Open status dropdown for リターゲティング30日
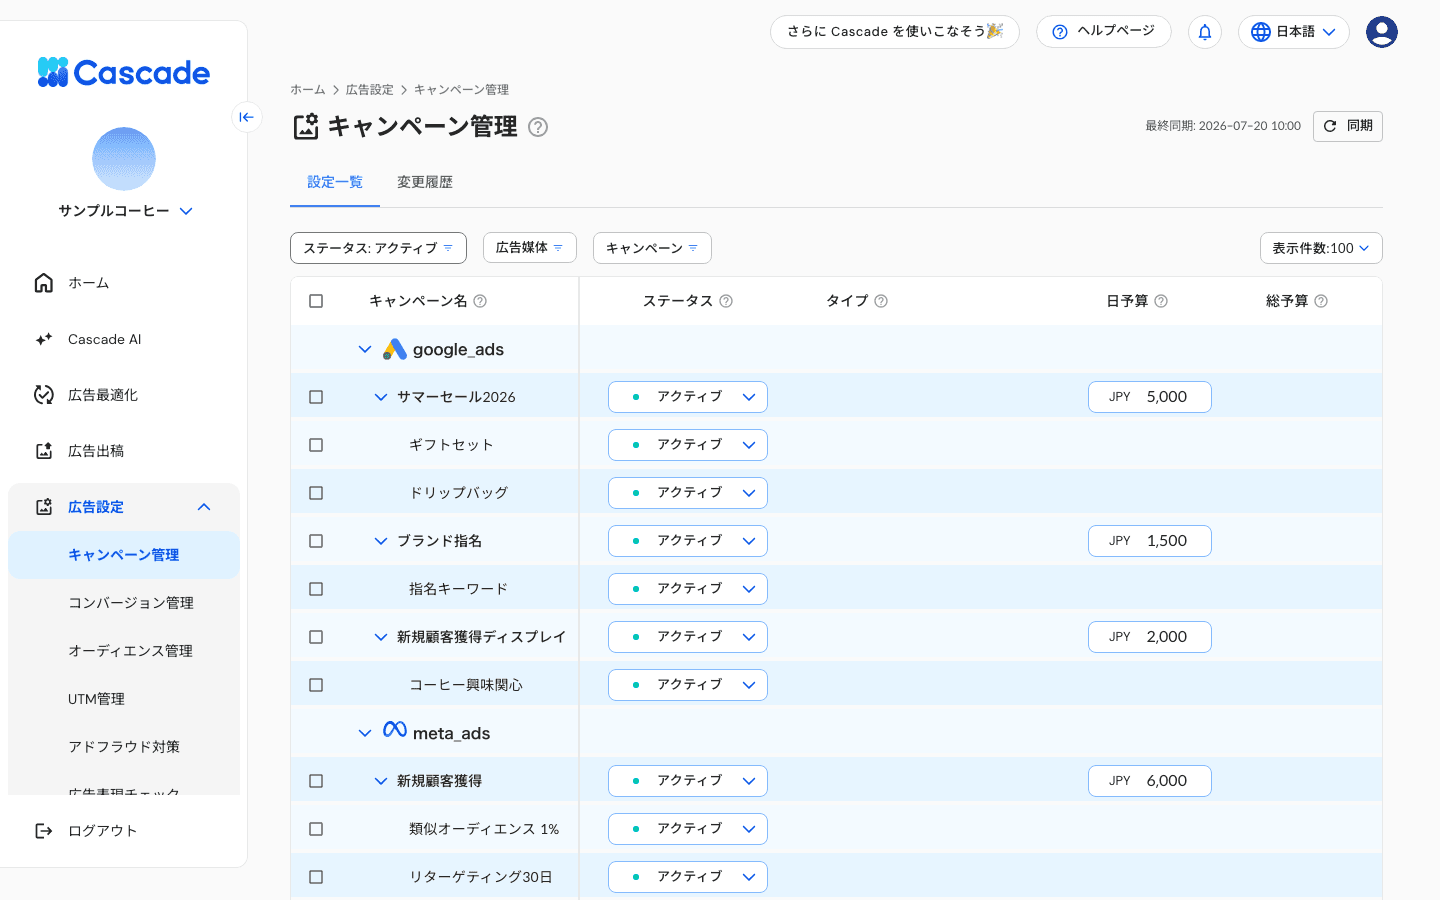This screenshot has width=1440, height=900. click(688, 877)
